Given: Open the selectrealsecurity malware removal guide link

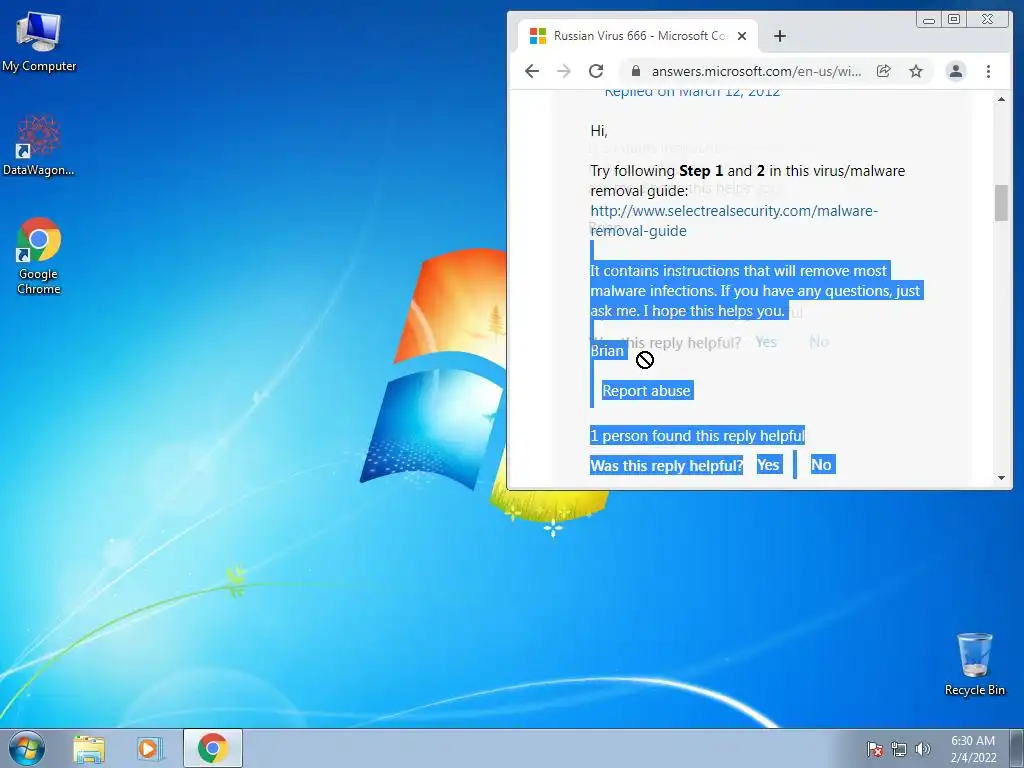Looking at the screenshot, I should click(x=733, y=221).
